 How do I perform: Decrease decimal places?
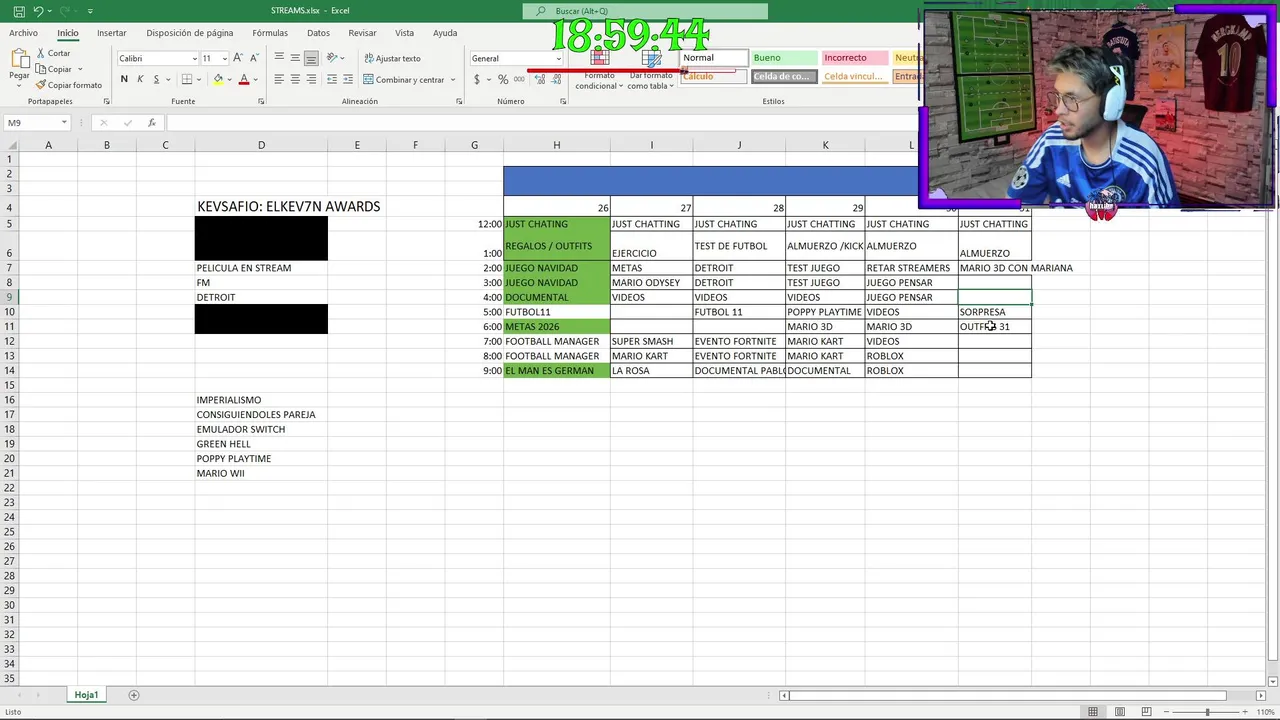(x=554, y=79)
